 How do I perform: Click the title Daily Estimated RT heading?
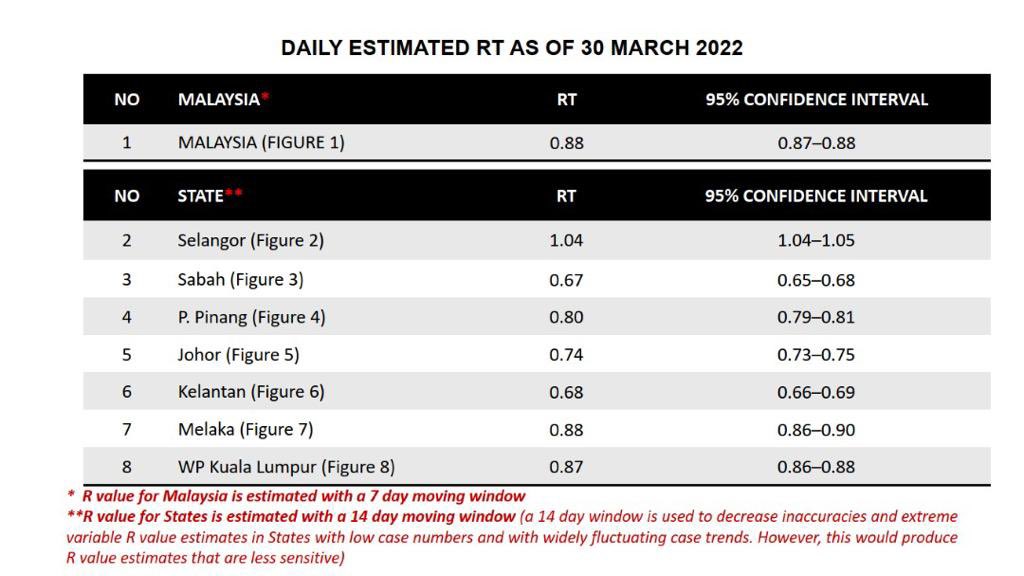click(512, 48)
